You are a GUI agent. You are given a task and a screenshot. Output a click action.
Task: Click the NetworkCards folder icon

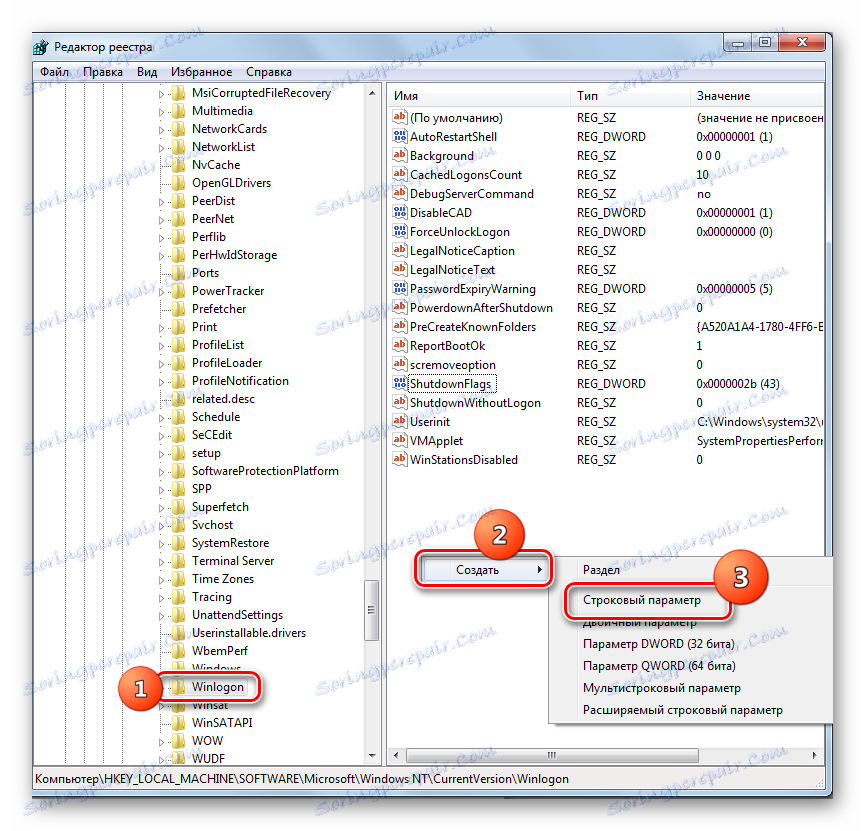(178, 129)
